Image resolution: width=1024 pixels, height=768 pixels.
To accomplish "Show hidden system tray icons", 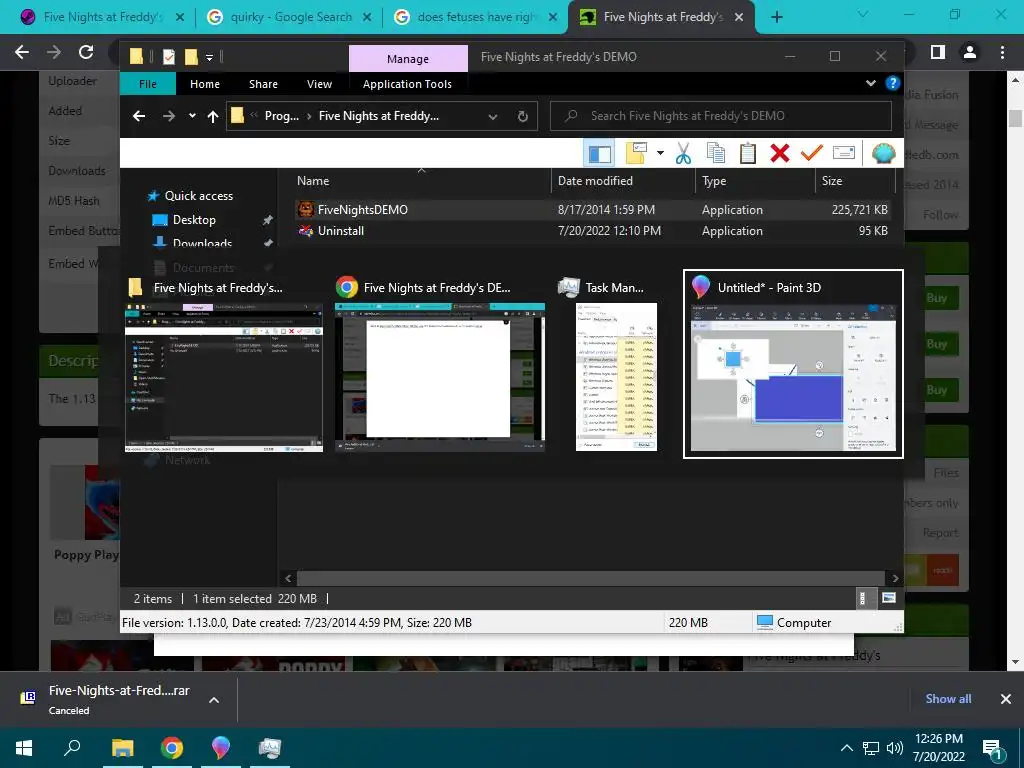I will [846, 748].
